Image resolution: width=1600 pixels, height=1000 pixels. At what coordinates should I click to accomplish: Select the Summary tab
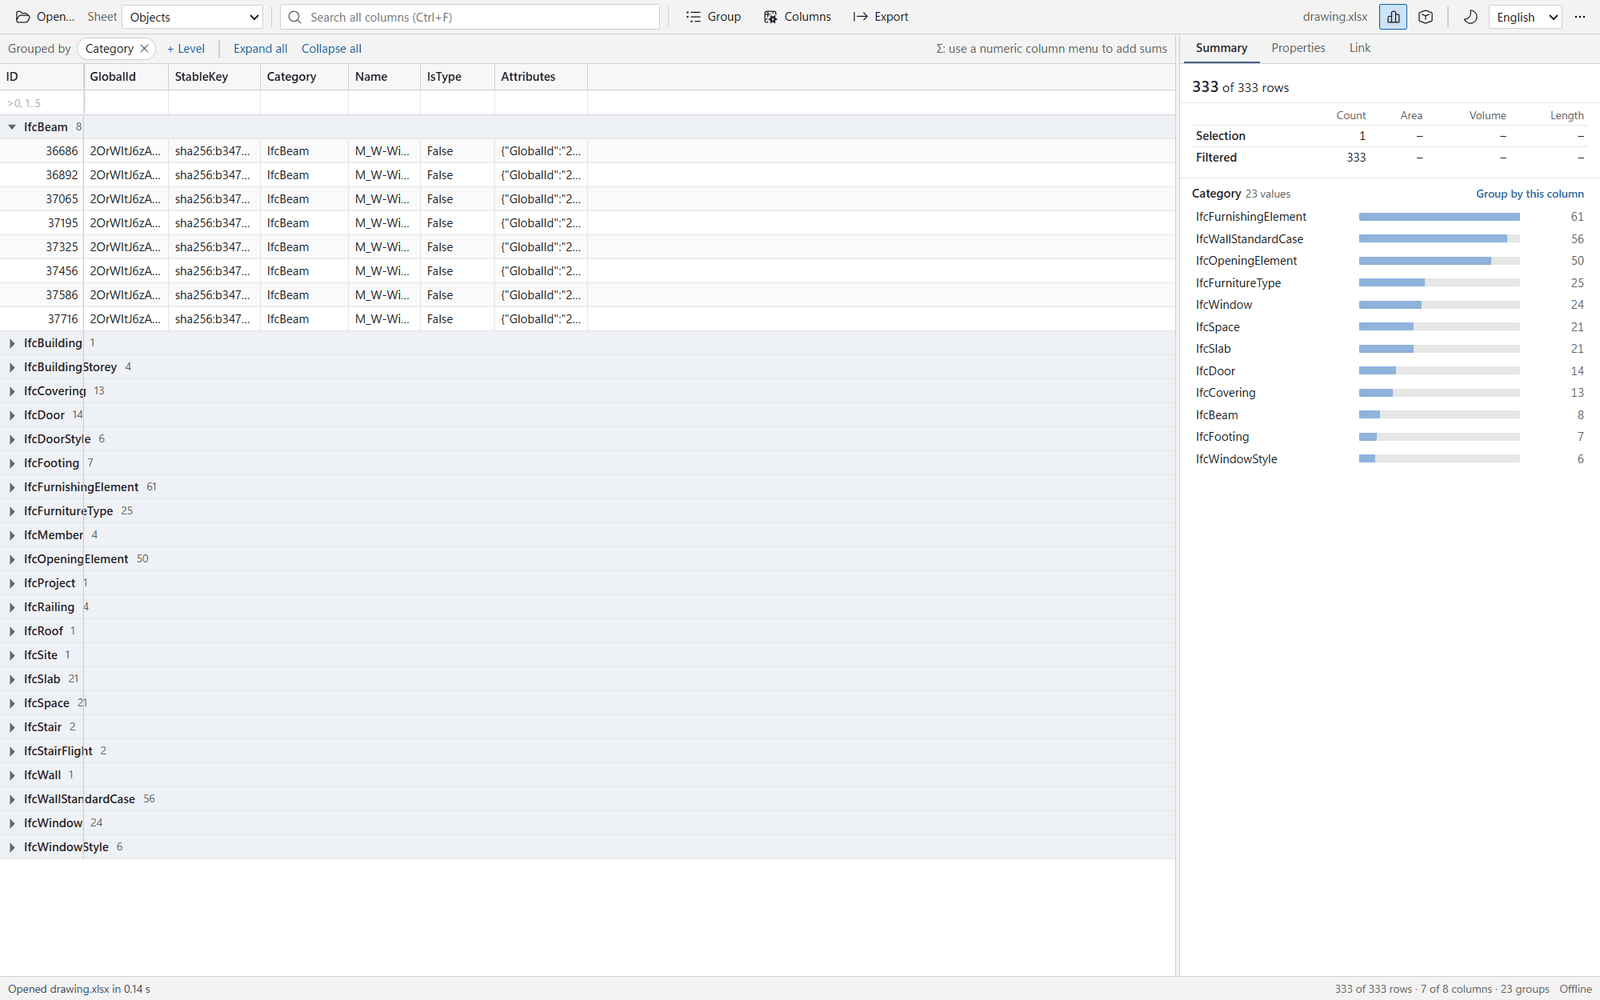point(1221,48)
